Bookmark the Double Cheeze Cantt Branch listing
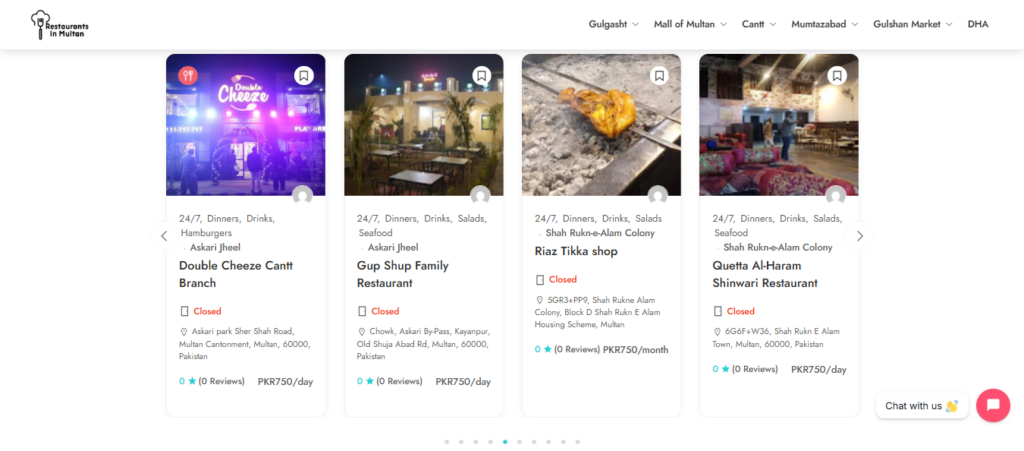The height and width of the screenshot is (451, 1024). coord(304,75)
